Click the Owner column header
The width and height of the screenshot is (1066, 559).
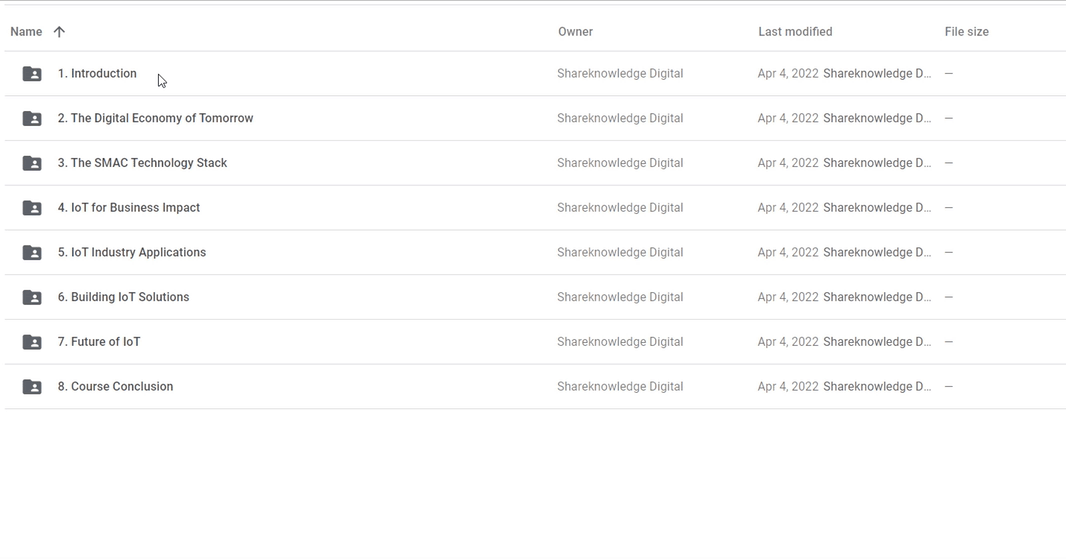[x=575, y=32]
